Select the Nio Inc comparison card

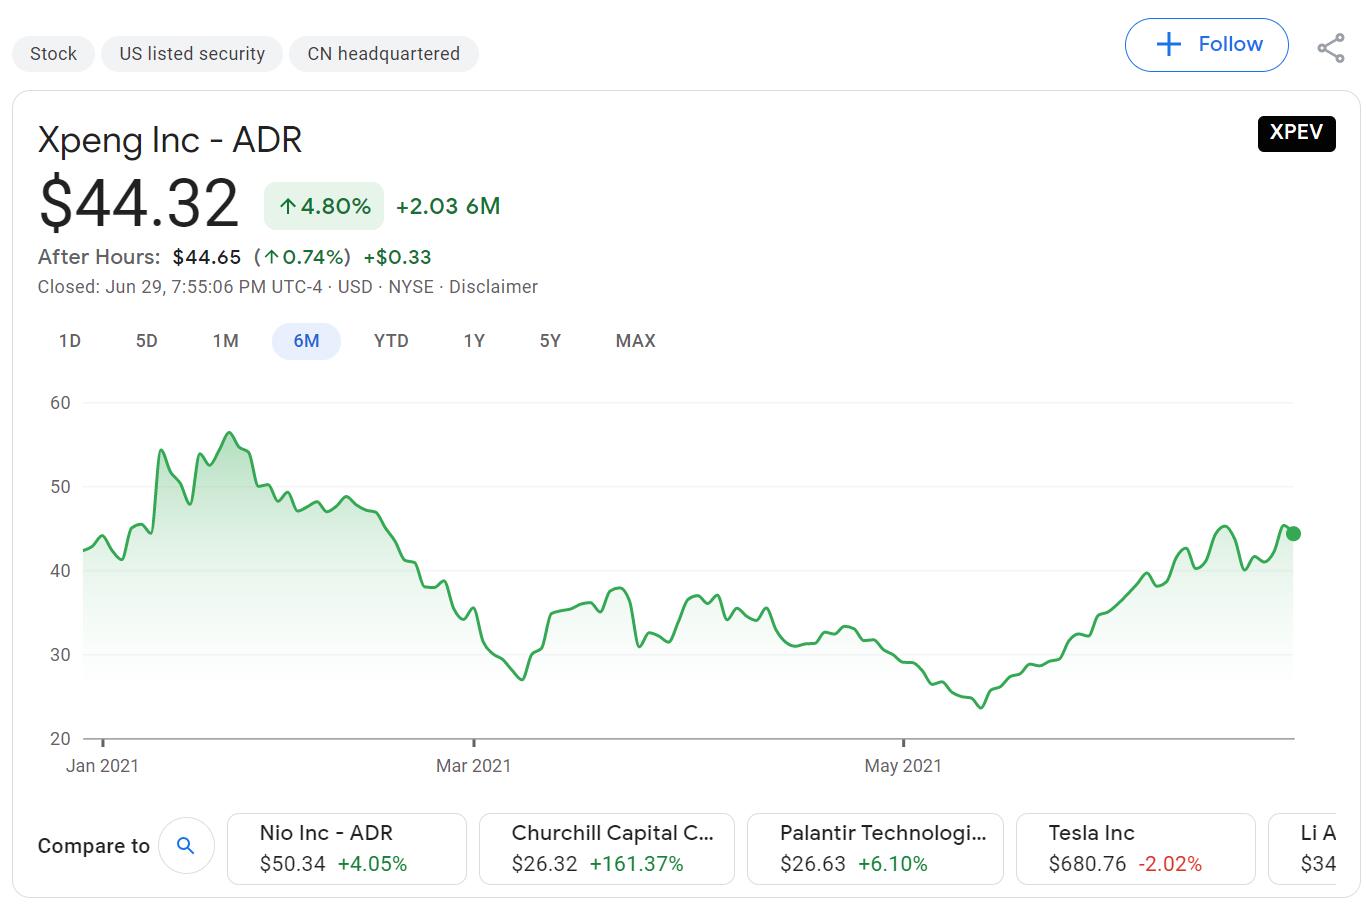click(346, 848)
